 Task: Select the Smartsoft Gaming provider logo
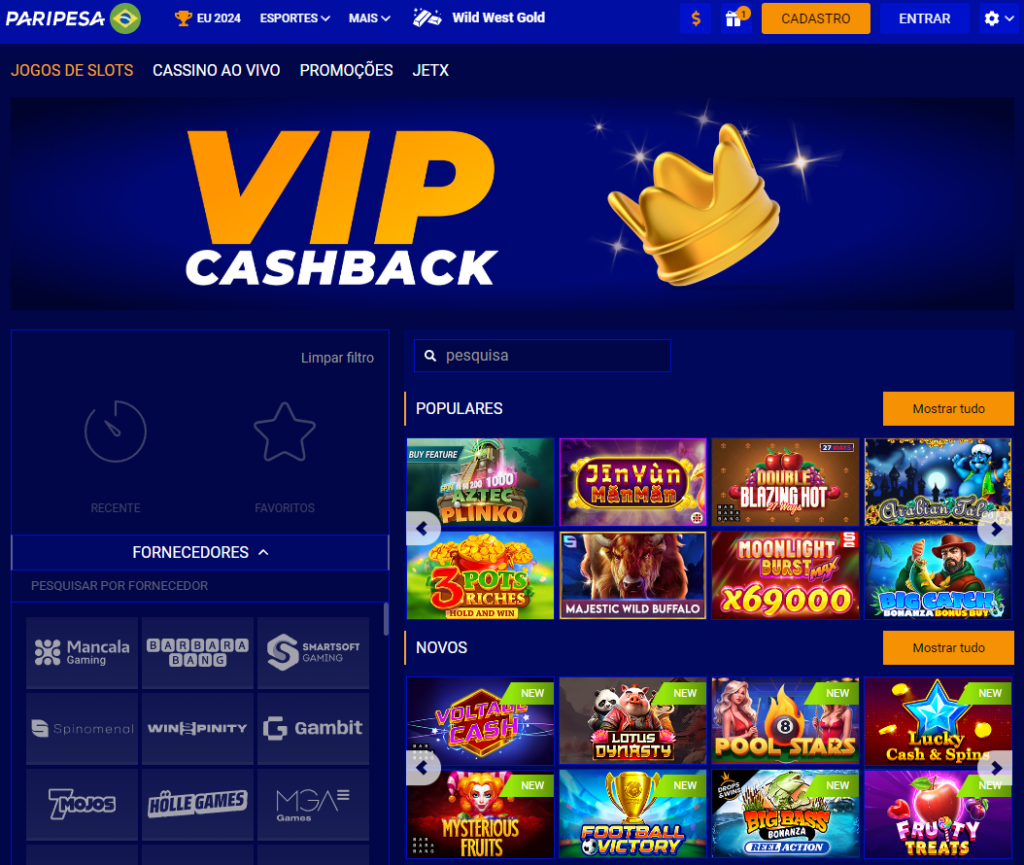(313, 653)
